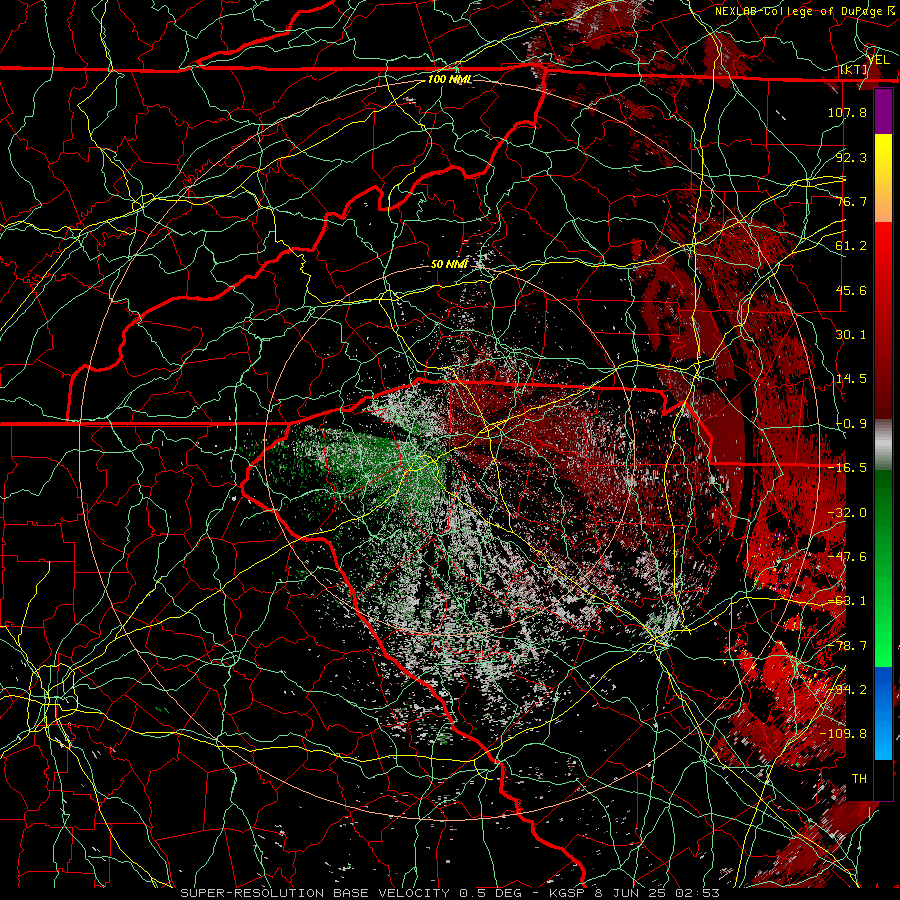The height and width of the screenshot is (900, 900).
Task: Select the yellow segment of color bar
Action: (x=883, y=156)
